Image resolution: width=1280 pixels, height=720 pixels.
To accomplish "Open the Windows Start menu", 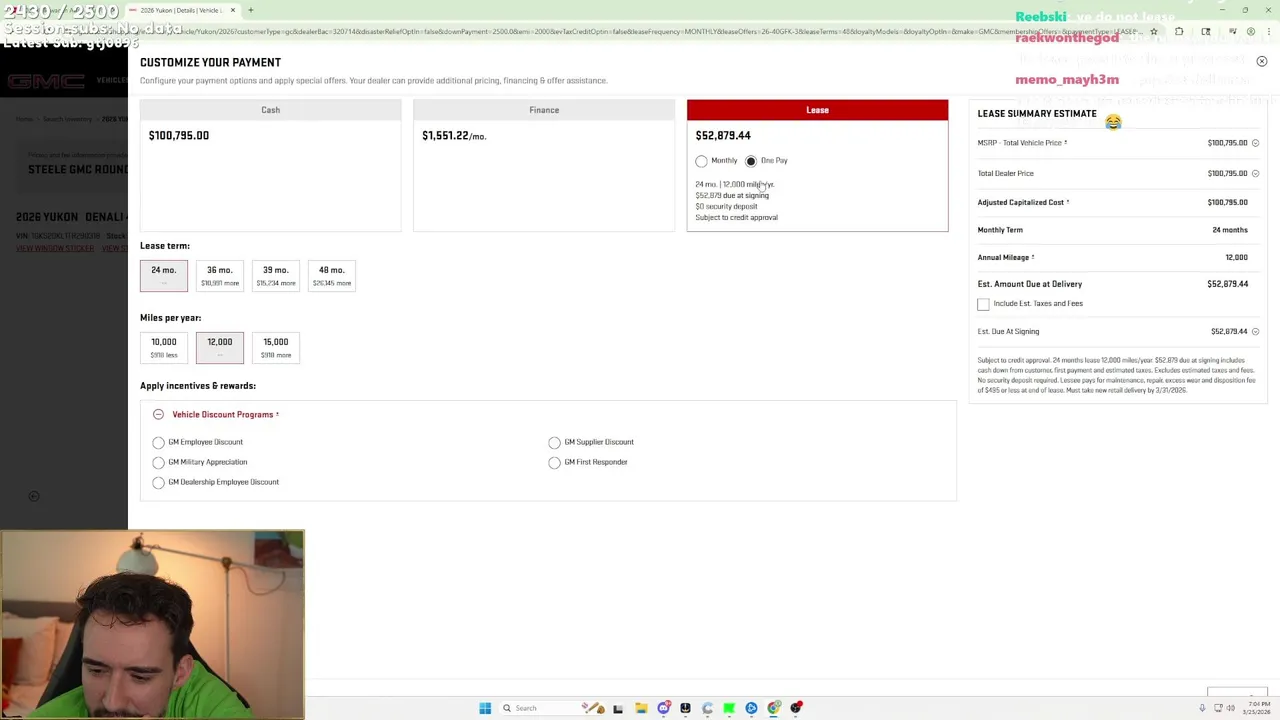I will [x=485, y=708].
